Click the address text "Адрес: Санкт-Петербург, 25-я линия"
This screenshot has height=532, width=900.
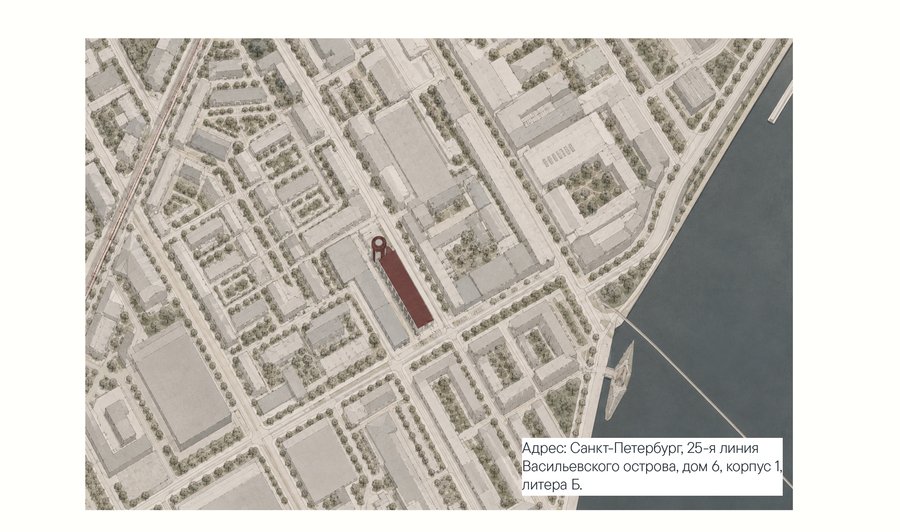[x=640, y=448]
